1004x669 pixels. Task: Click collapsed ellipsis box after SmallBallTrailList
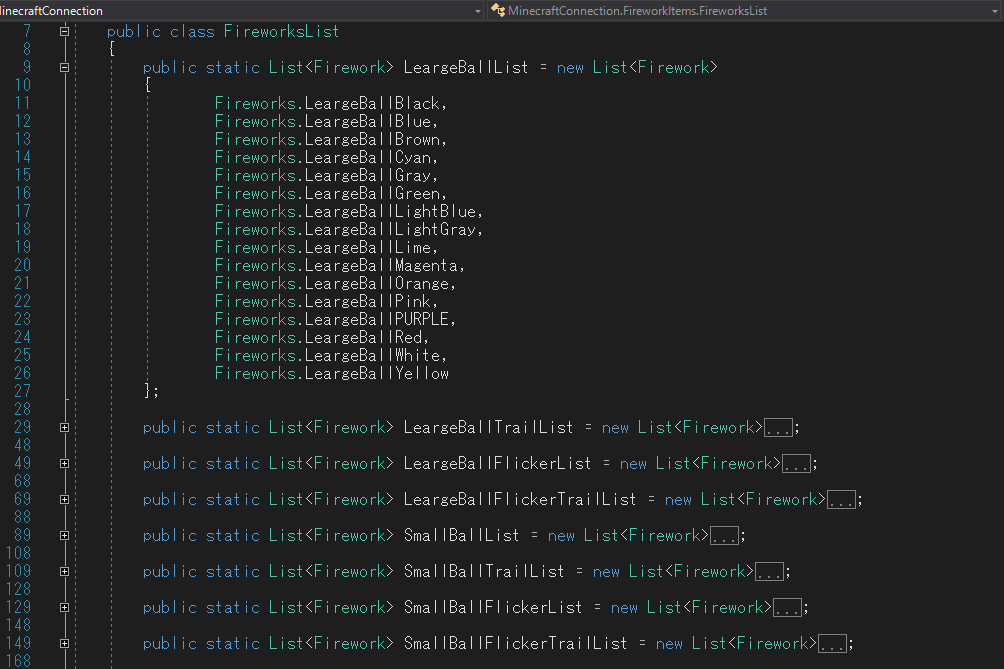click(x=769, y=572)
